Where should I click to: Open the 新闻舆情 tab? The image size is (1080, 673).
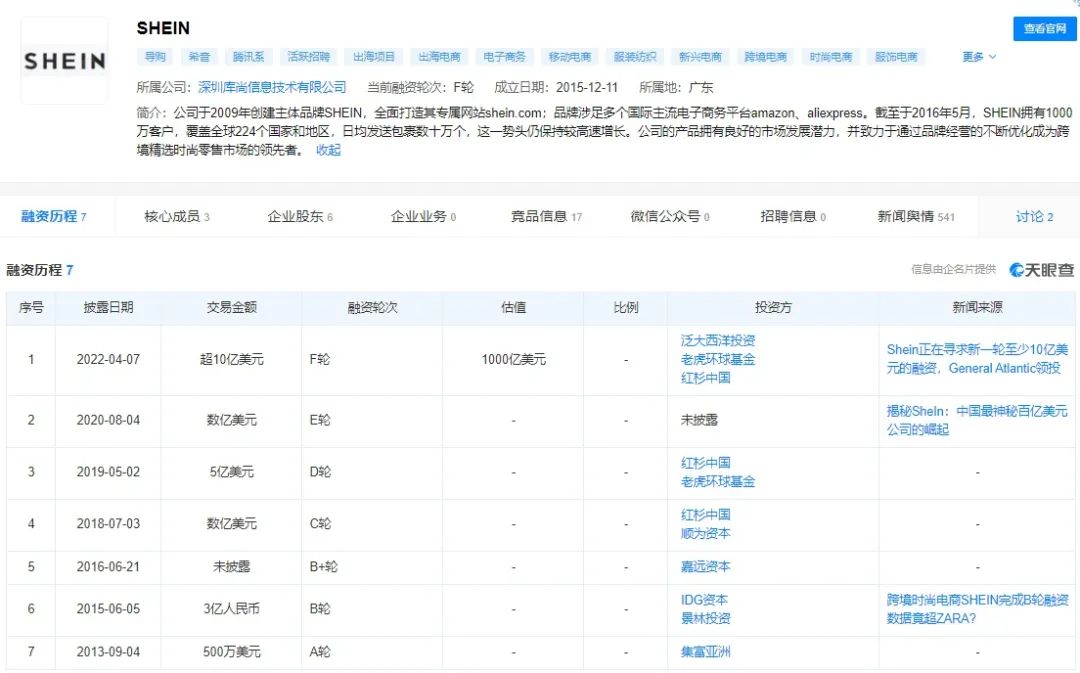tap(916, 216)
